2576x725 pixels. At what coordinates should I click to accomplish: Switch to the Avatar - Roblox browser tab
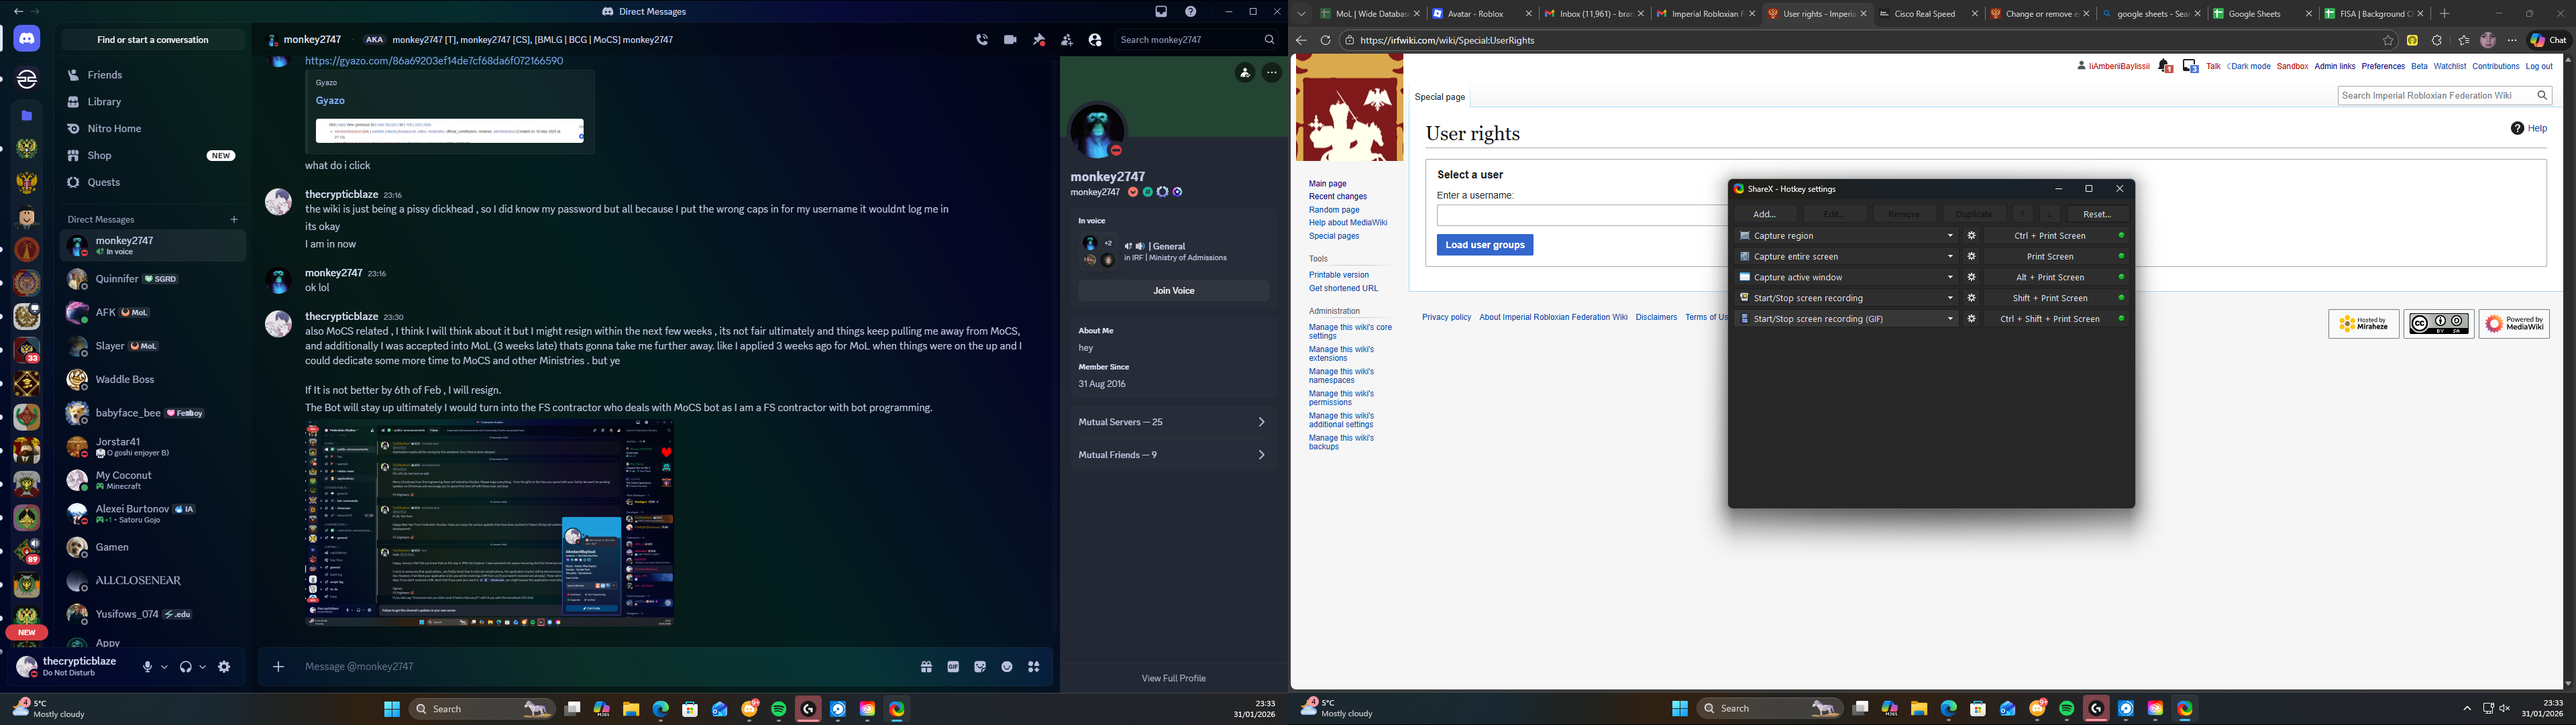click(x=1476, y=14)
